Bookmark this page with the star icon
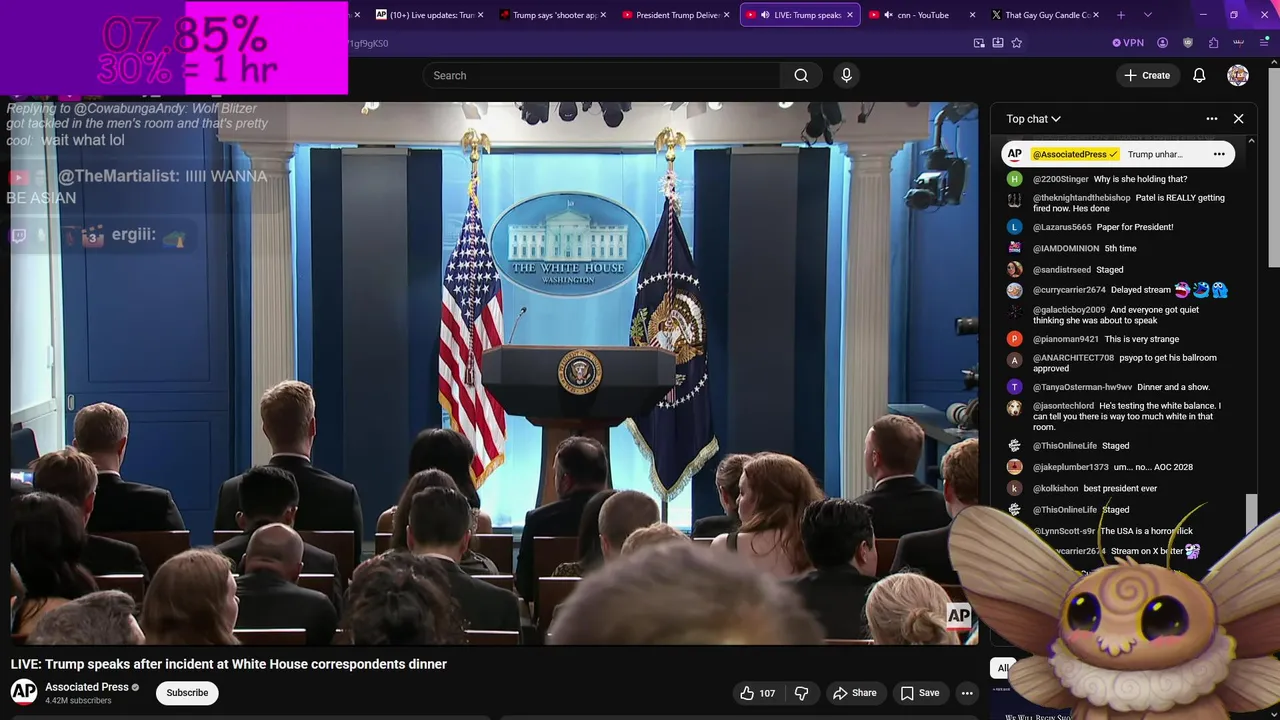Image resolution: width=1280 pixels, height=720 pixels. tap(1017, 43)
